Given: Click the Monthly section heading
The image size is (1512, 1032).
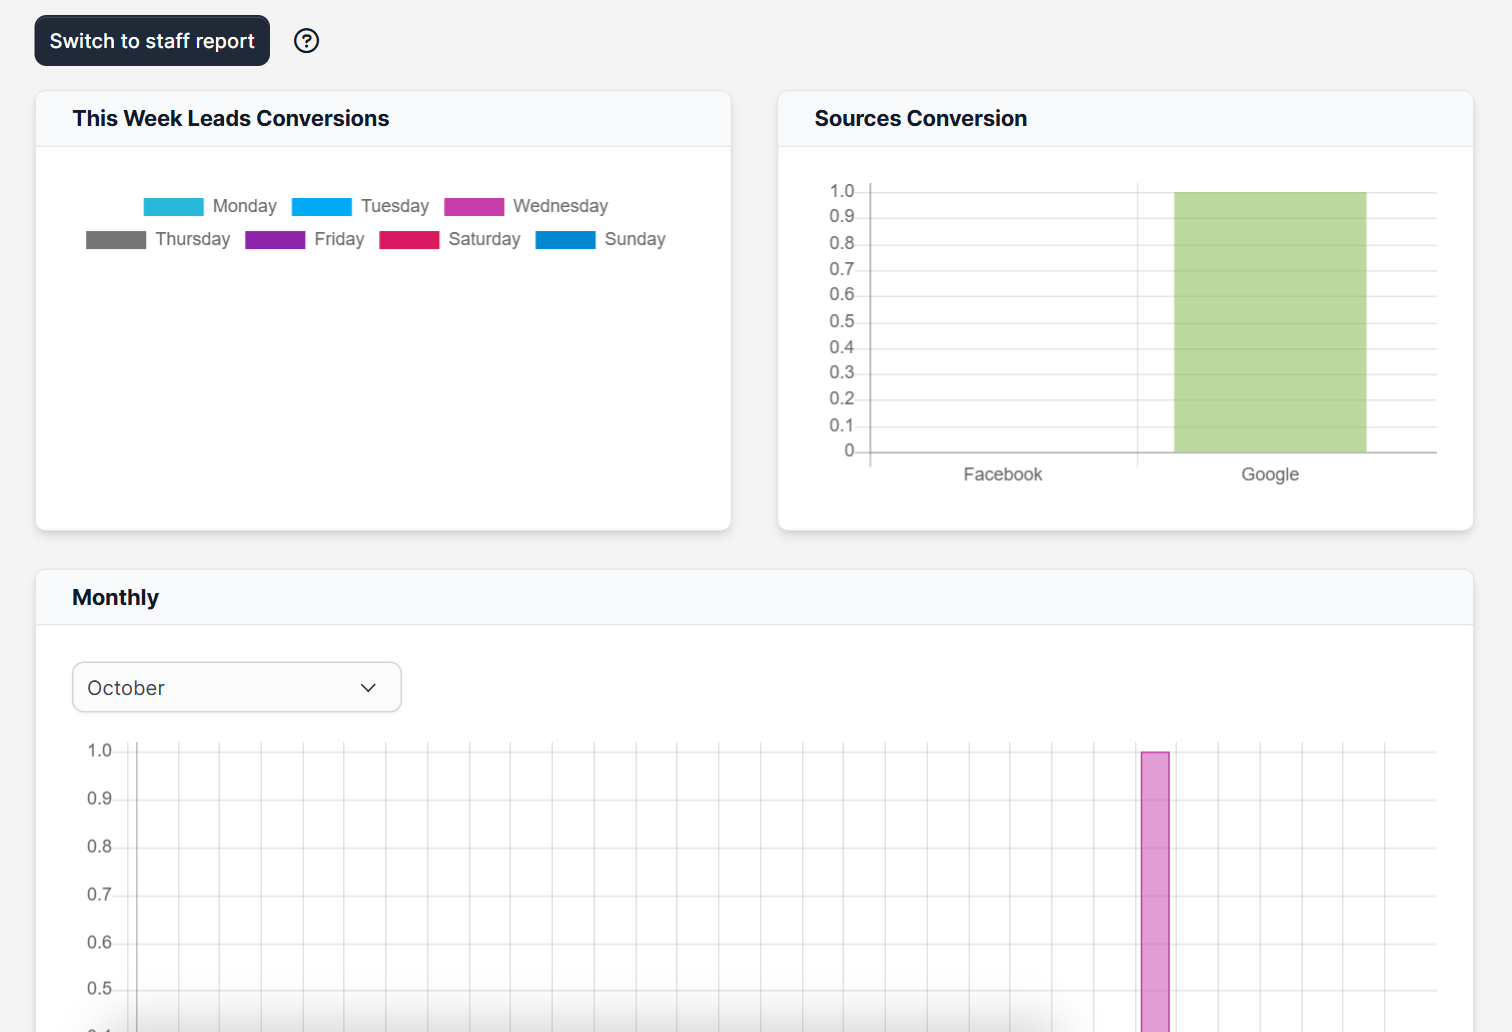Looking at the screenshot, I should click(x=116, y=598).
